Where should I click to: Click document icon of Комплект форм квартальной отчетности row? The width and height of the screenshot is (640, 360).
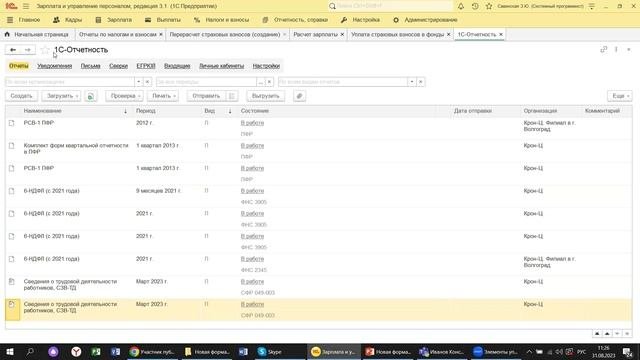click(11, 146)
